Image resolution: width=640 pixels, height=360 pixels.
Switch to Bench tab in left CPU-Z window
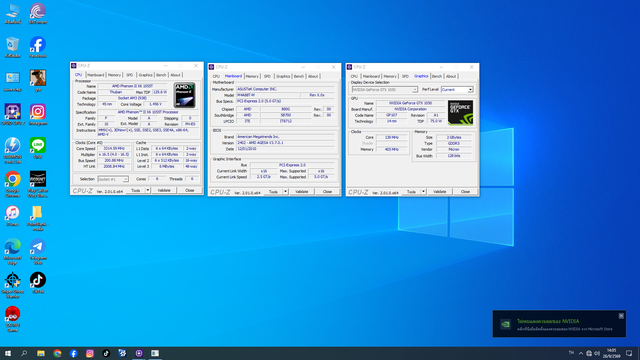click(x=161, y=75)
